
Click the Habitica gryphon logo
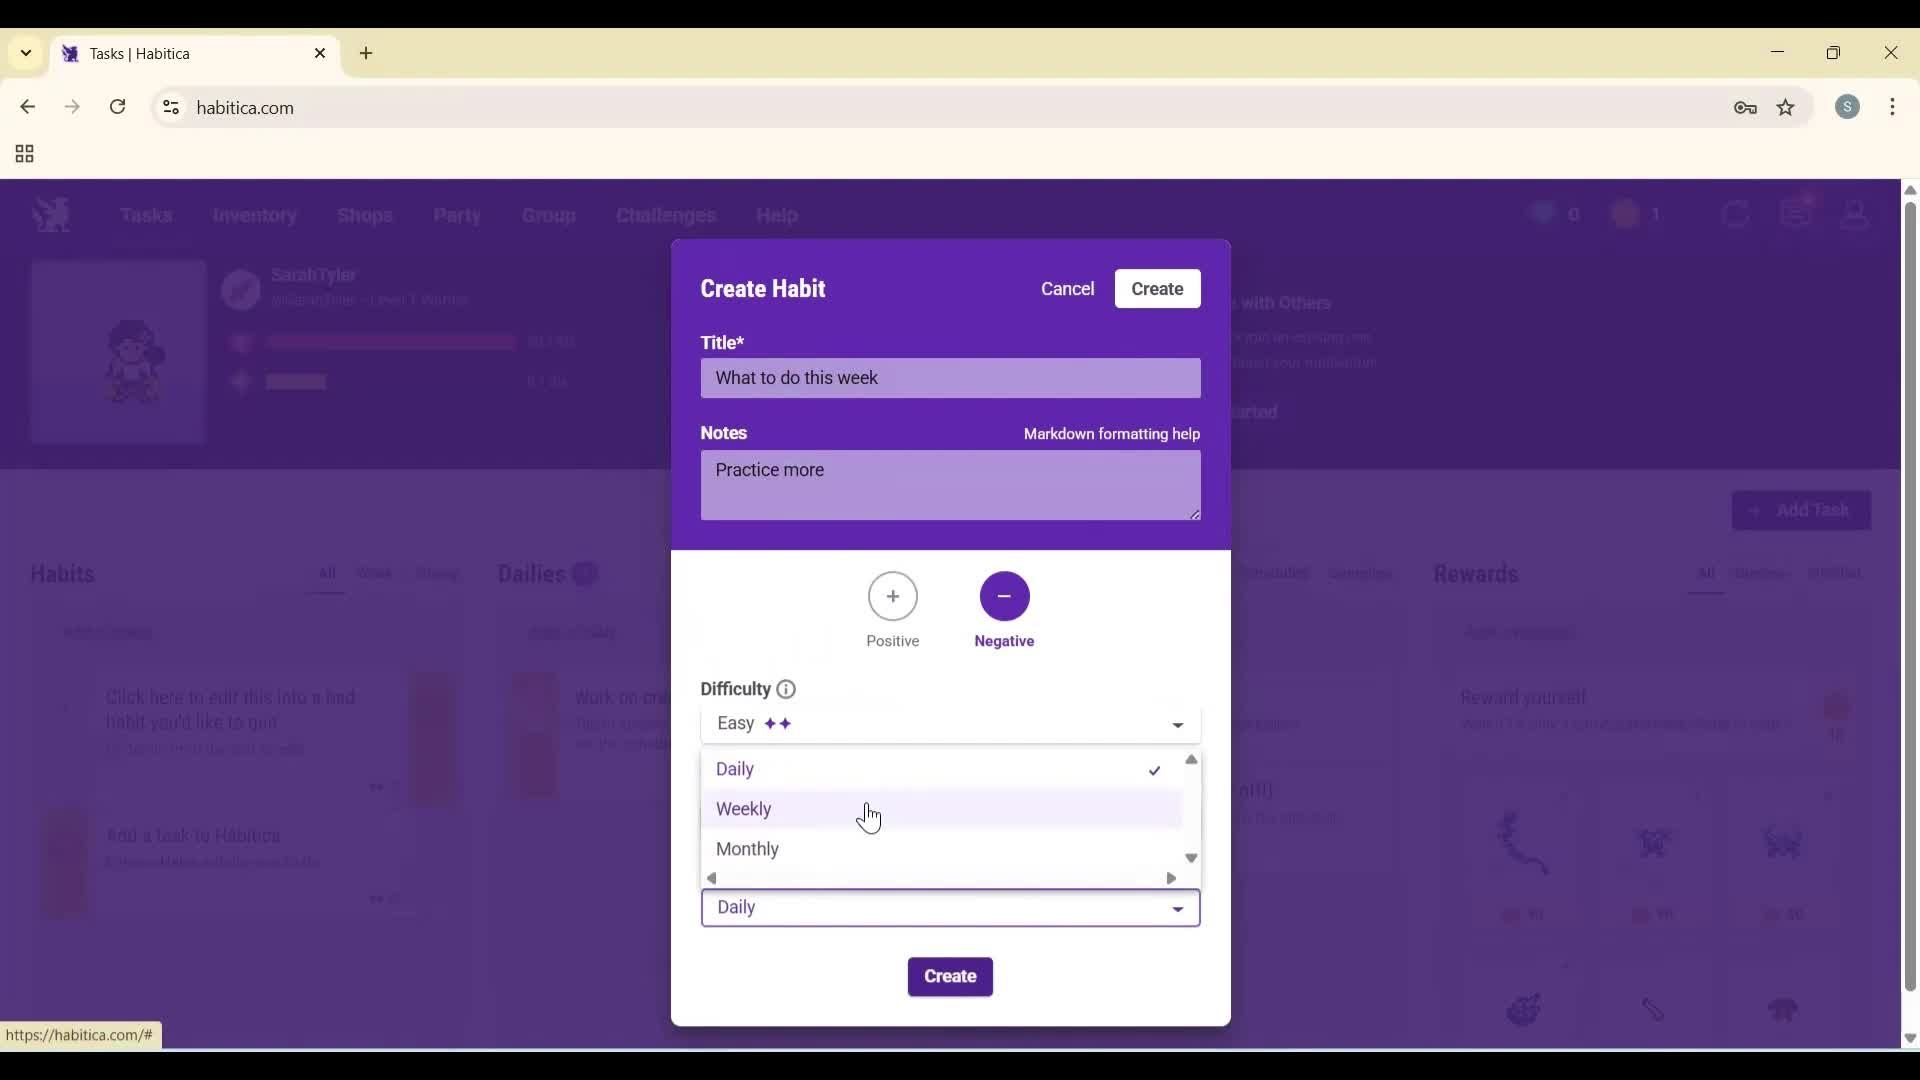tap(51, 214)
